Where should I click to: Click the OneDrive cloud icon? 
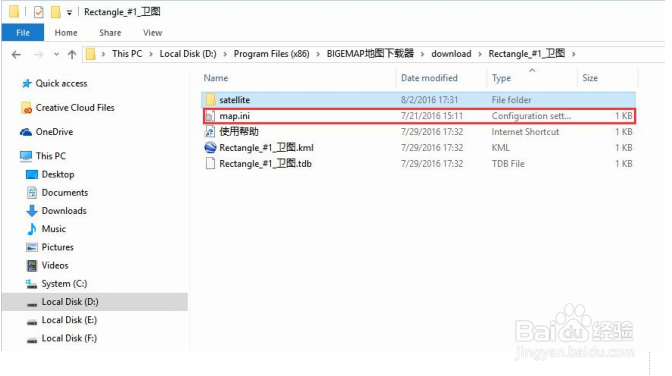pos(26,132)
